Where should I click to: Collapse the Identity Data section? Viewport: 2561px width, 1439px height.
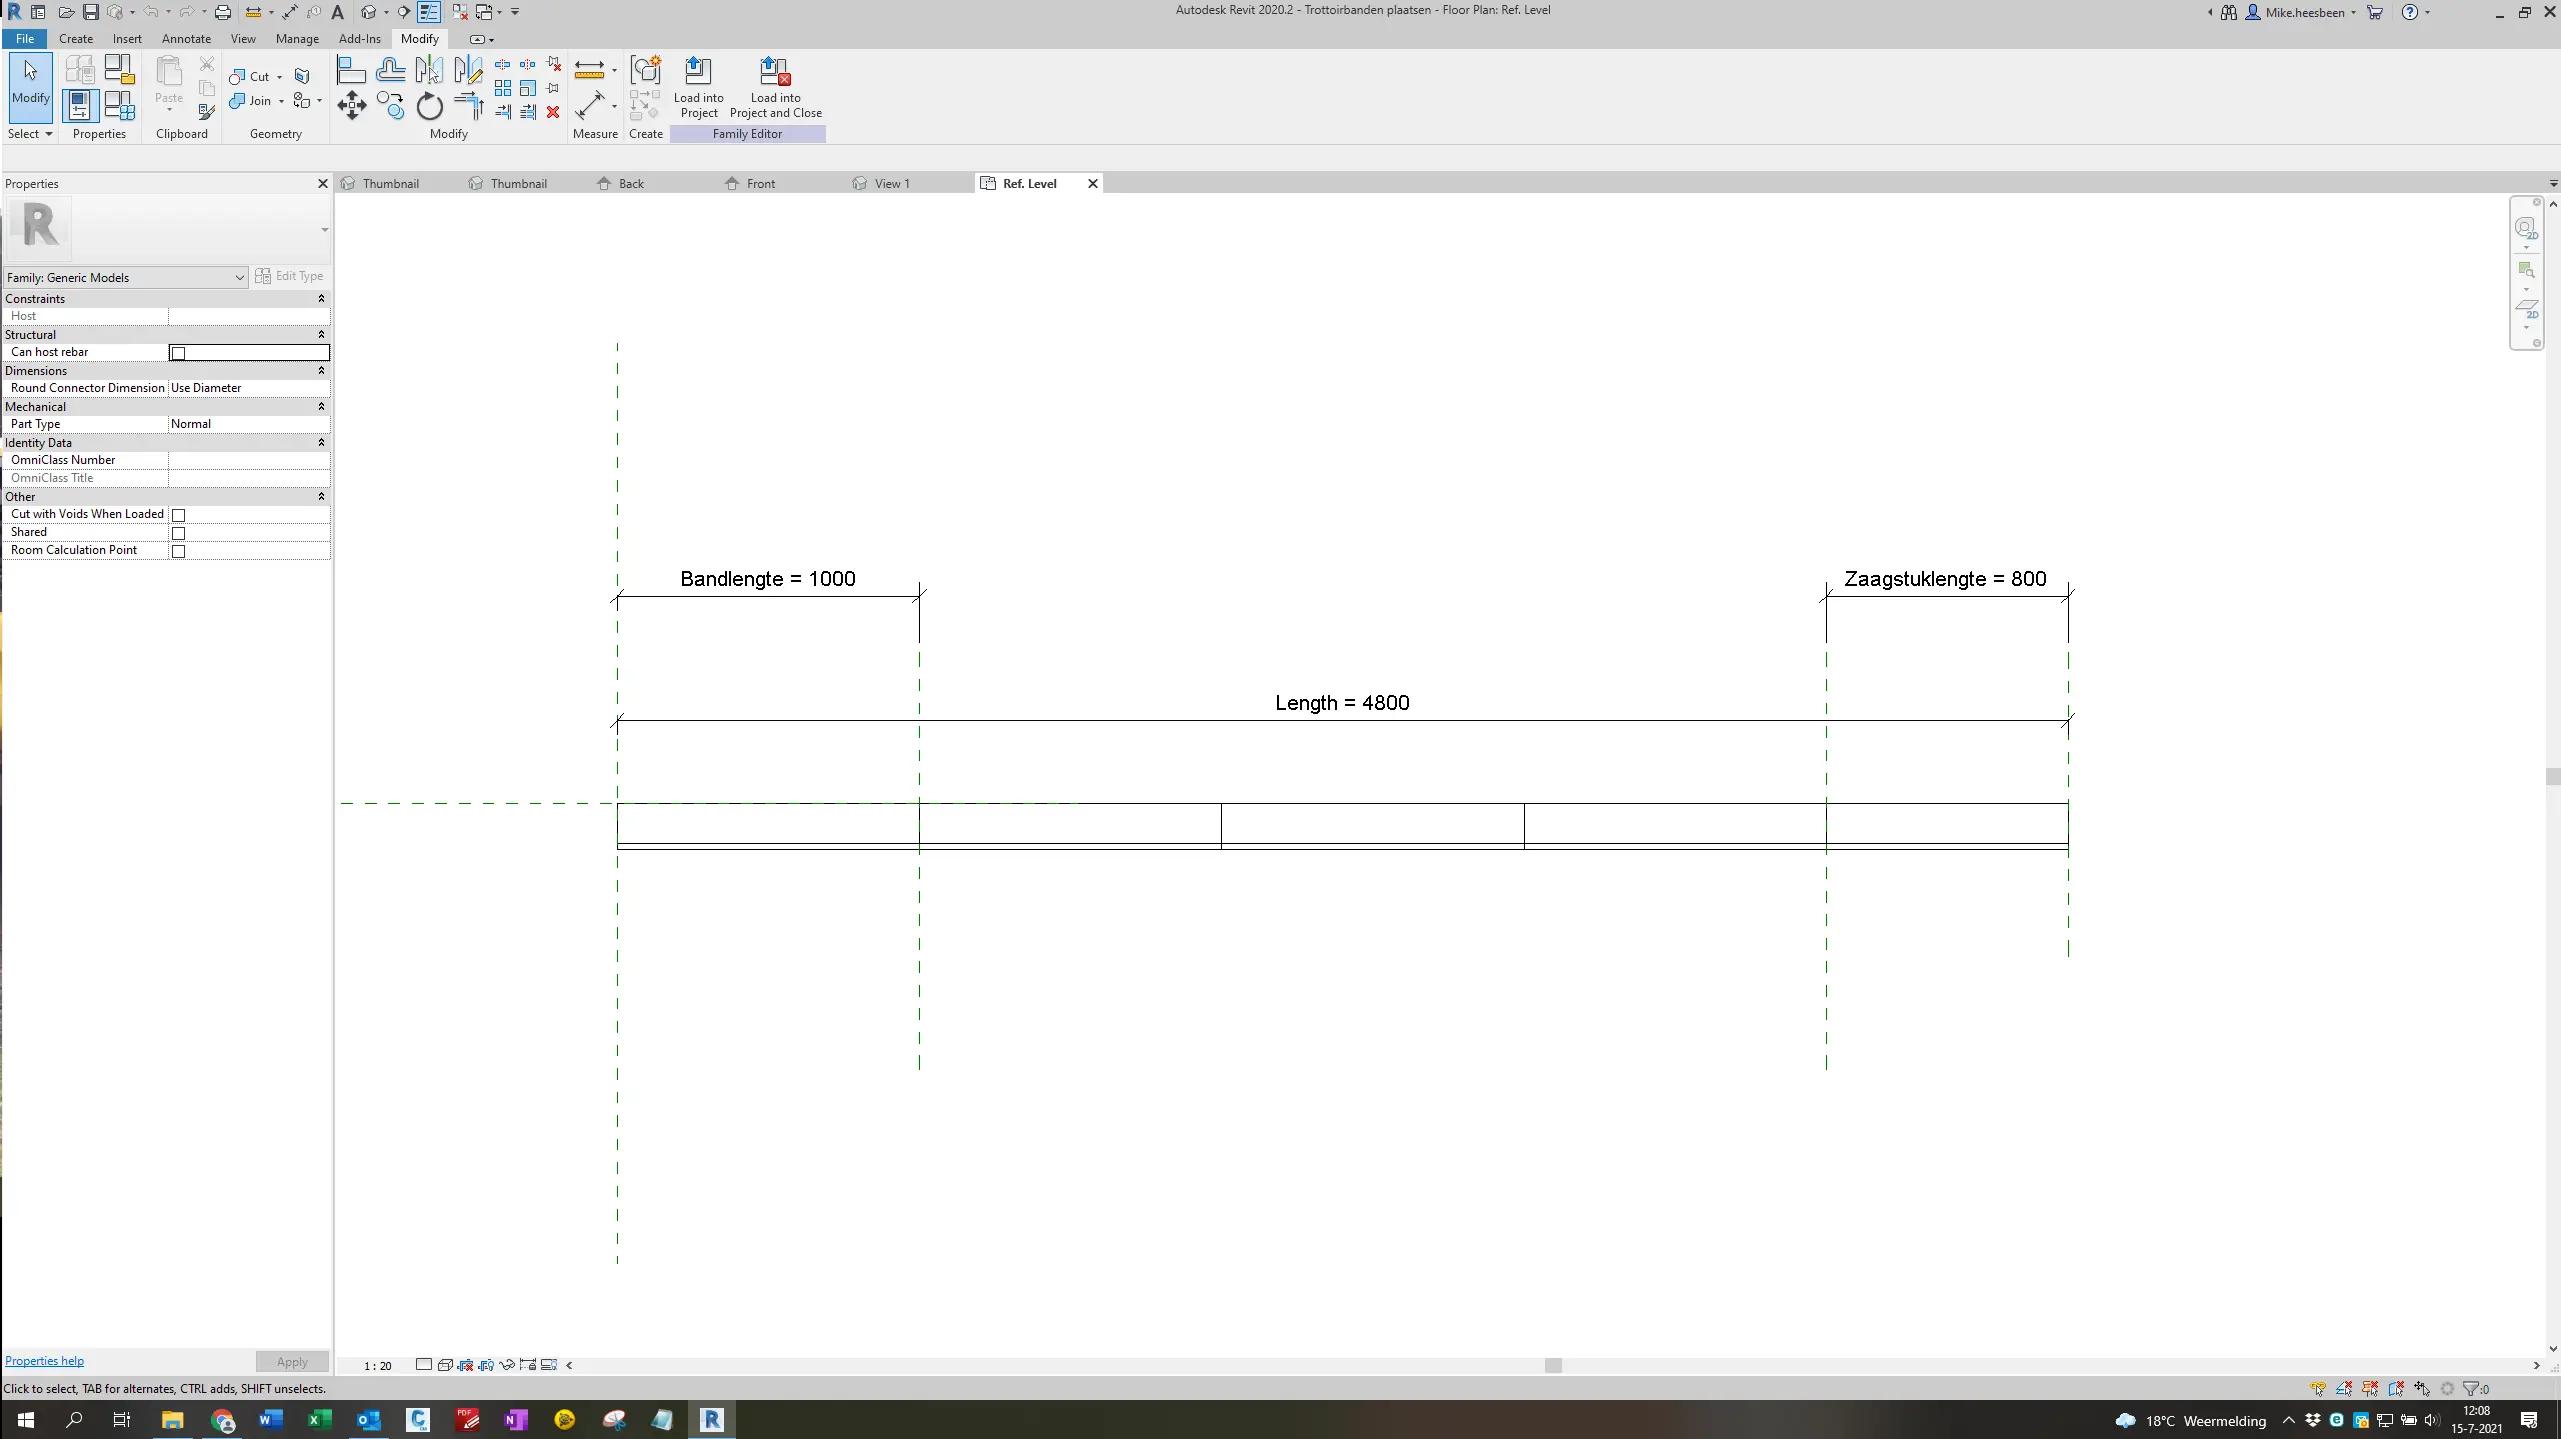[321, 442]
